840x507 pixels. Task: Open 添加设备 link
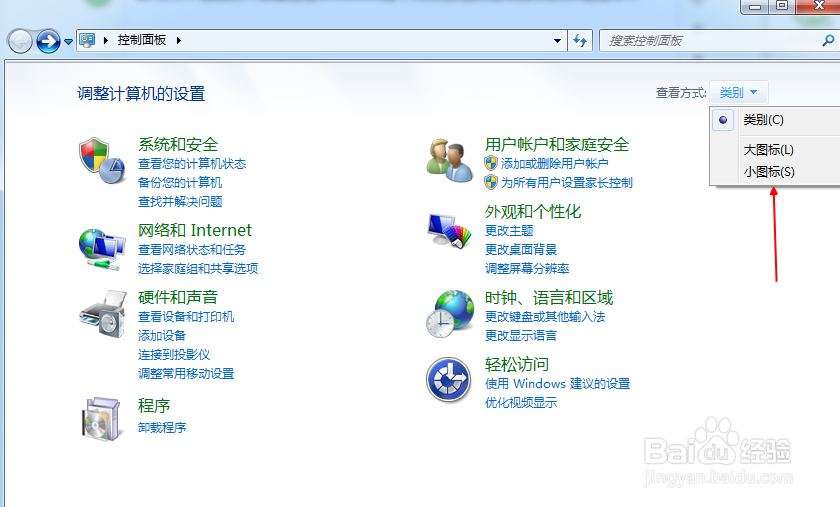click(162, 335)
